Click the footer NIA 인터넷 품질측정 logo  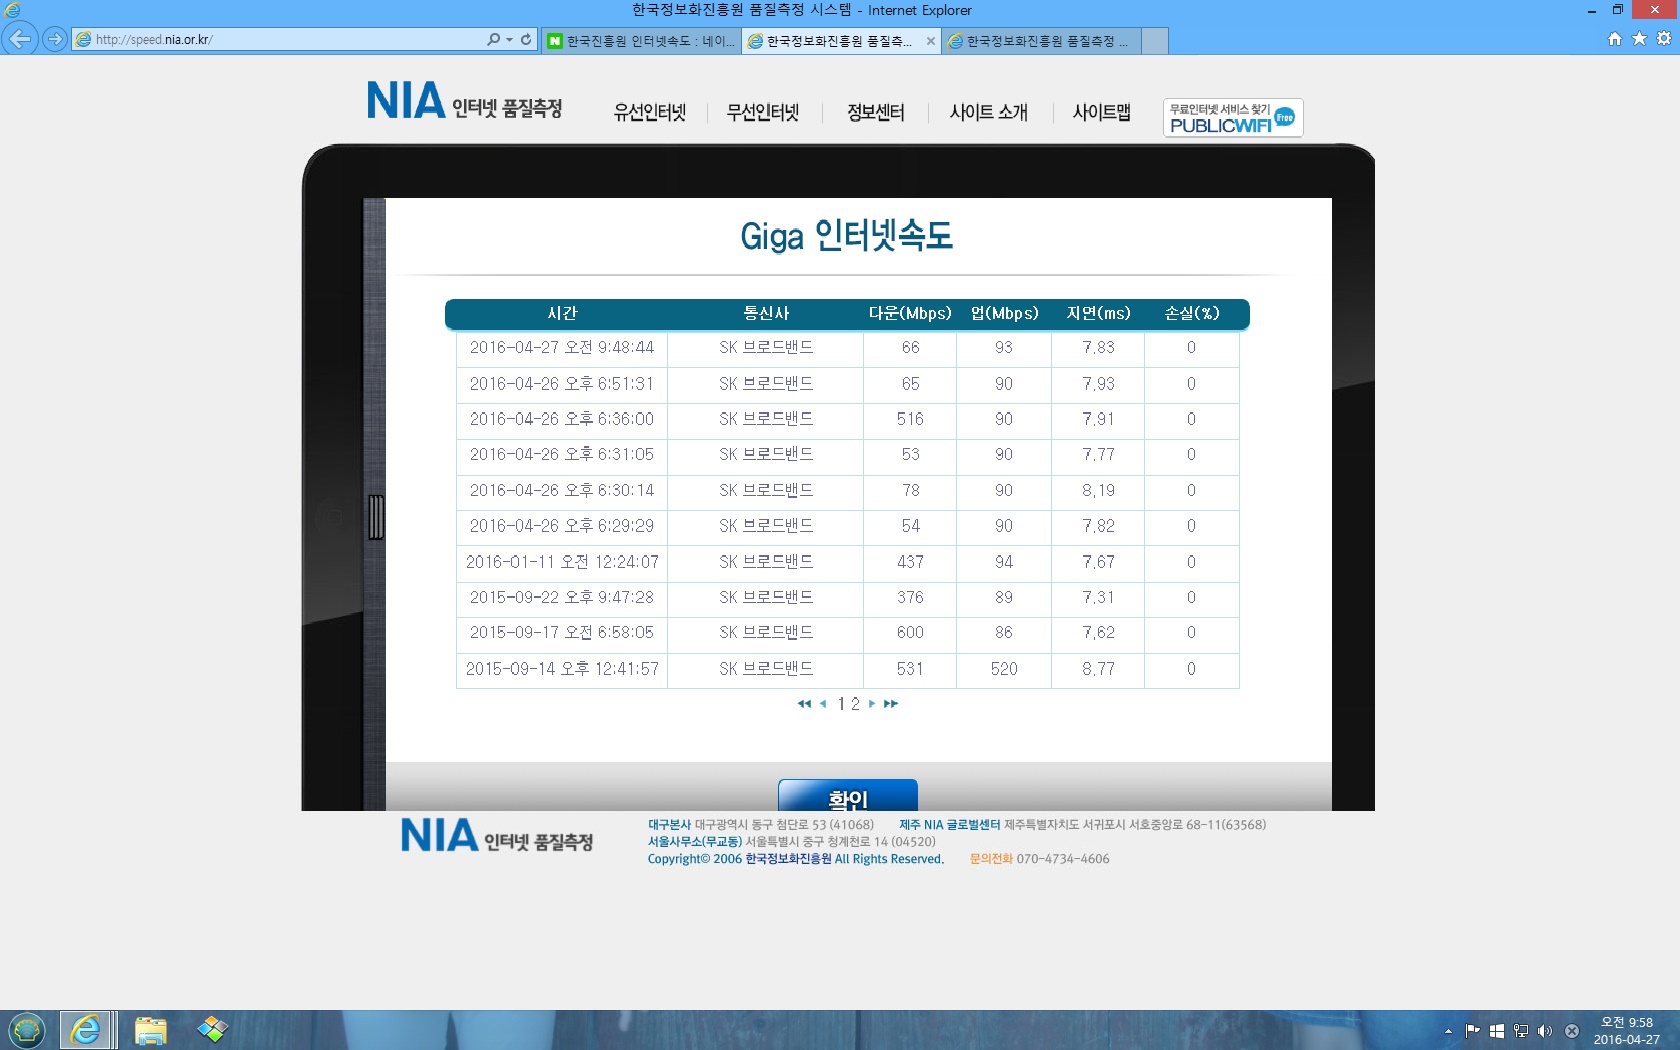coord(497,836)
